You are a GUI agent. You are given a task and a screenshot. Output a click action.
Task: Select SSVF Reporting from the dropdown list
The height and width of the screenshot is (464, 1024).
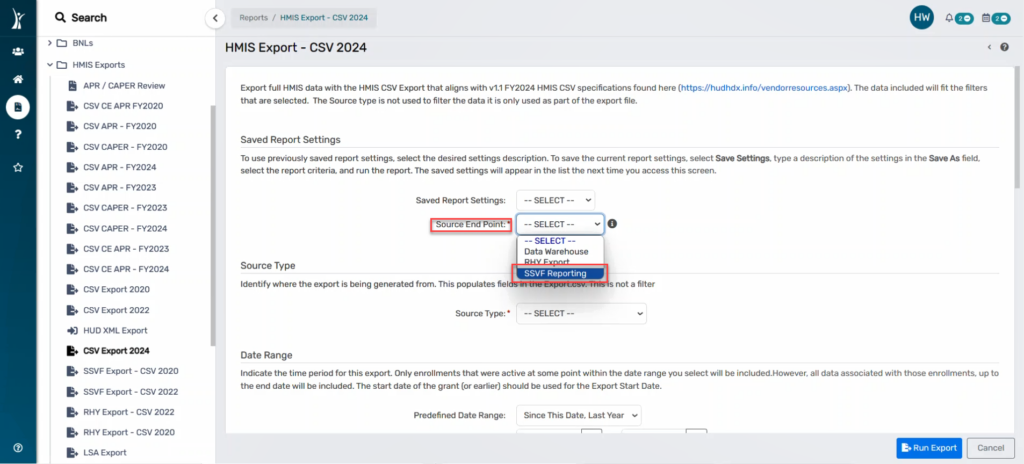coord(560,273)
